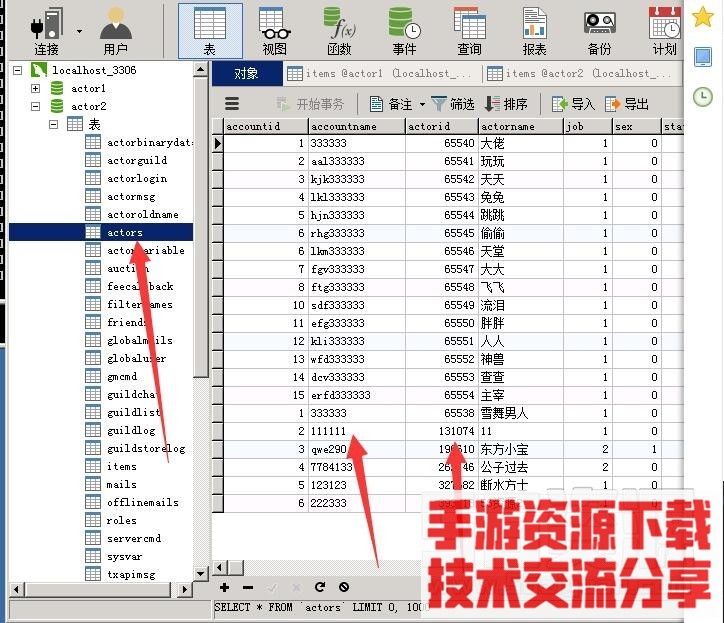This screenshot has height=623, width=724.
Task: Select the actor1 database name
Action: coord(88,88)
